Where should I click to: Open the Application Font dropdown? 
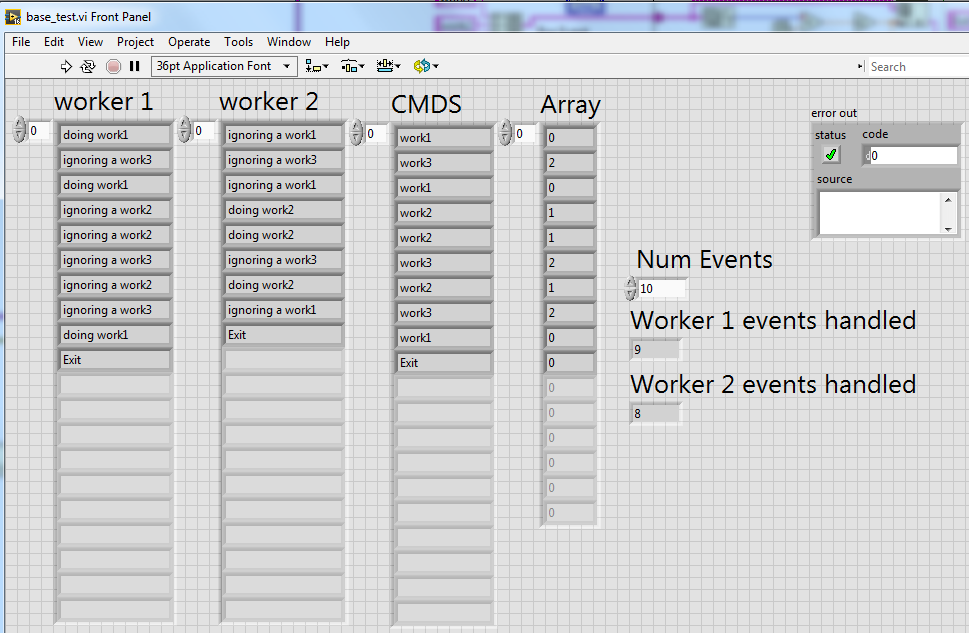[x=287, y=66]
